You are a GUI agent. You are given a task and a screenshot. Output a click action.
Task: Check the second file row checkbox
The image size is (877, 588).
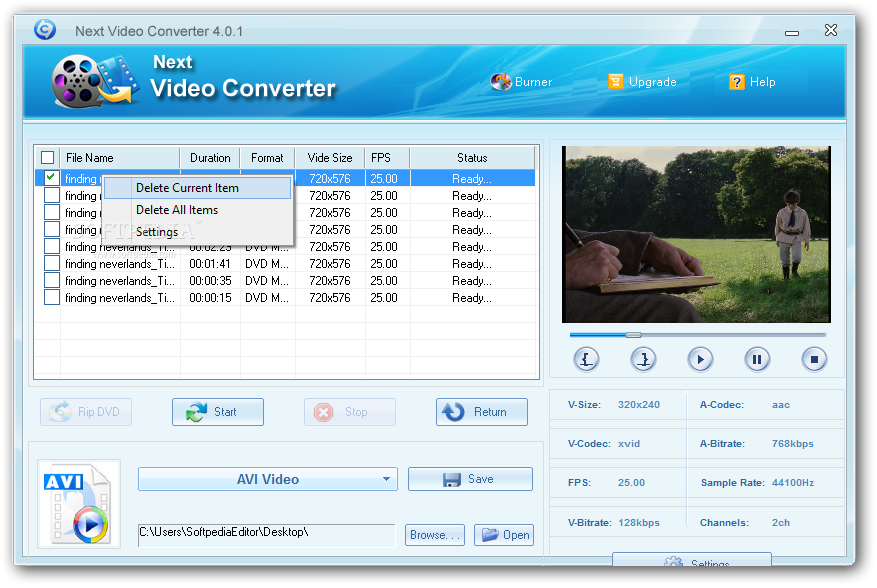click(51, 195)
